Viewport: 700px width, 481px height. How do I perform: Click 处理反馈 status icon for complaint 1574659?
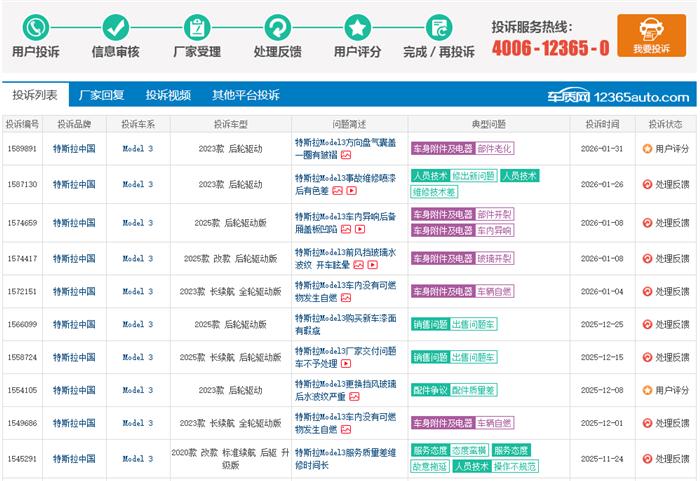pos(647,222)
